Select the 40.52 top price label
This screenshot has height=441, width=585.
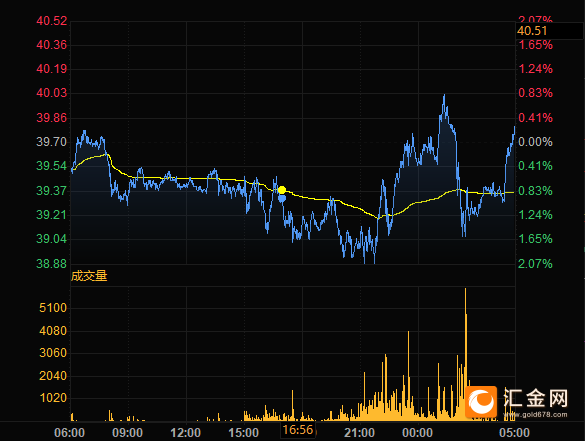click(51, 21)
